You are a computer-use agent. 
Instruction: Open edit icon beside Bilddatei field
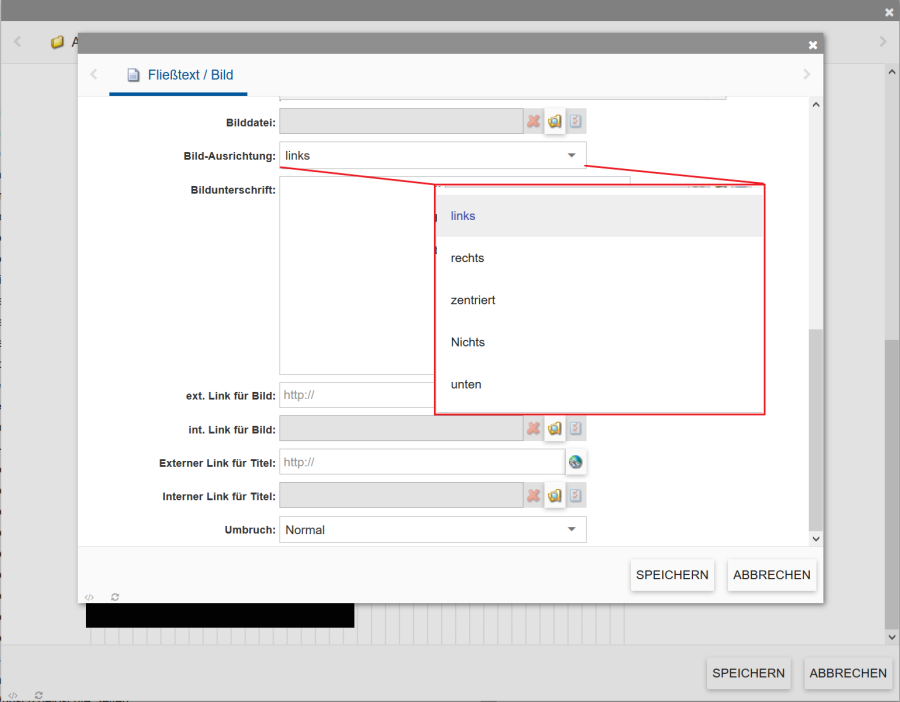576,122
